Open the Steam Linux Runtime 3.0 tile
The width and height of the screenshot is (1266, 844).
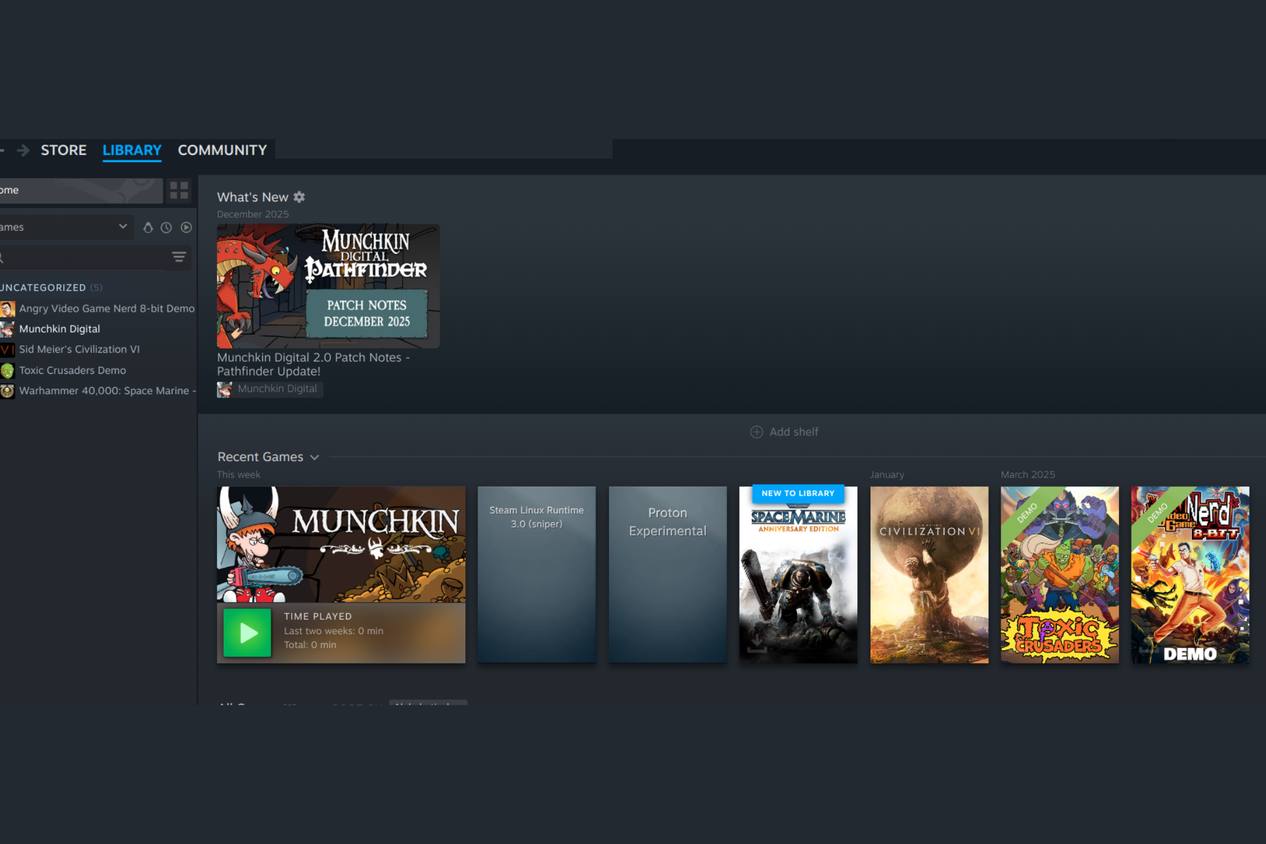[537, 575]
